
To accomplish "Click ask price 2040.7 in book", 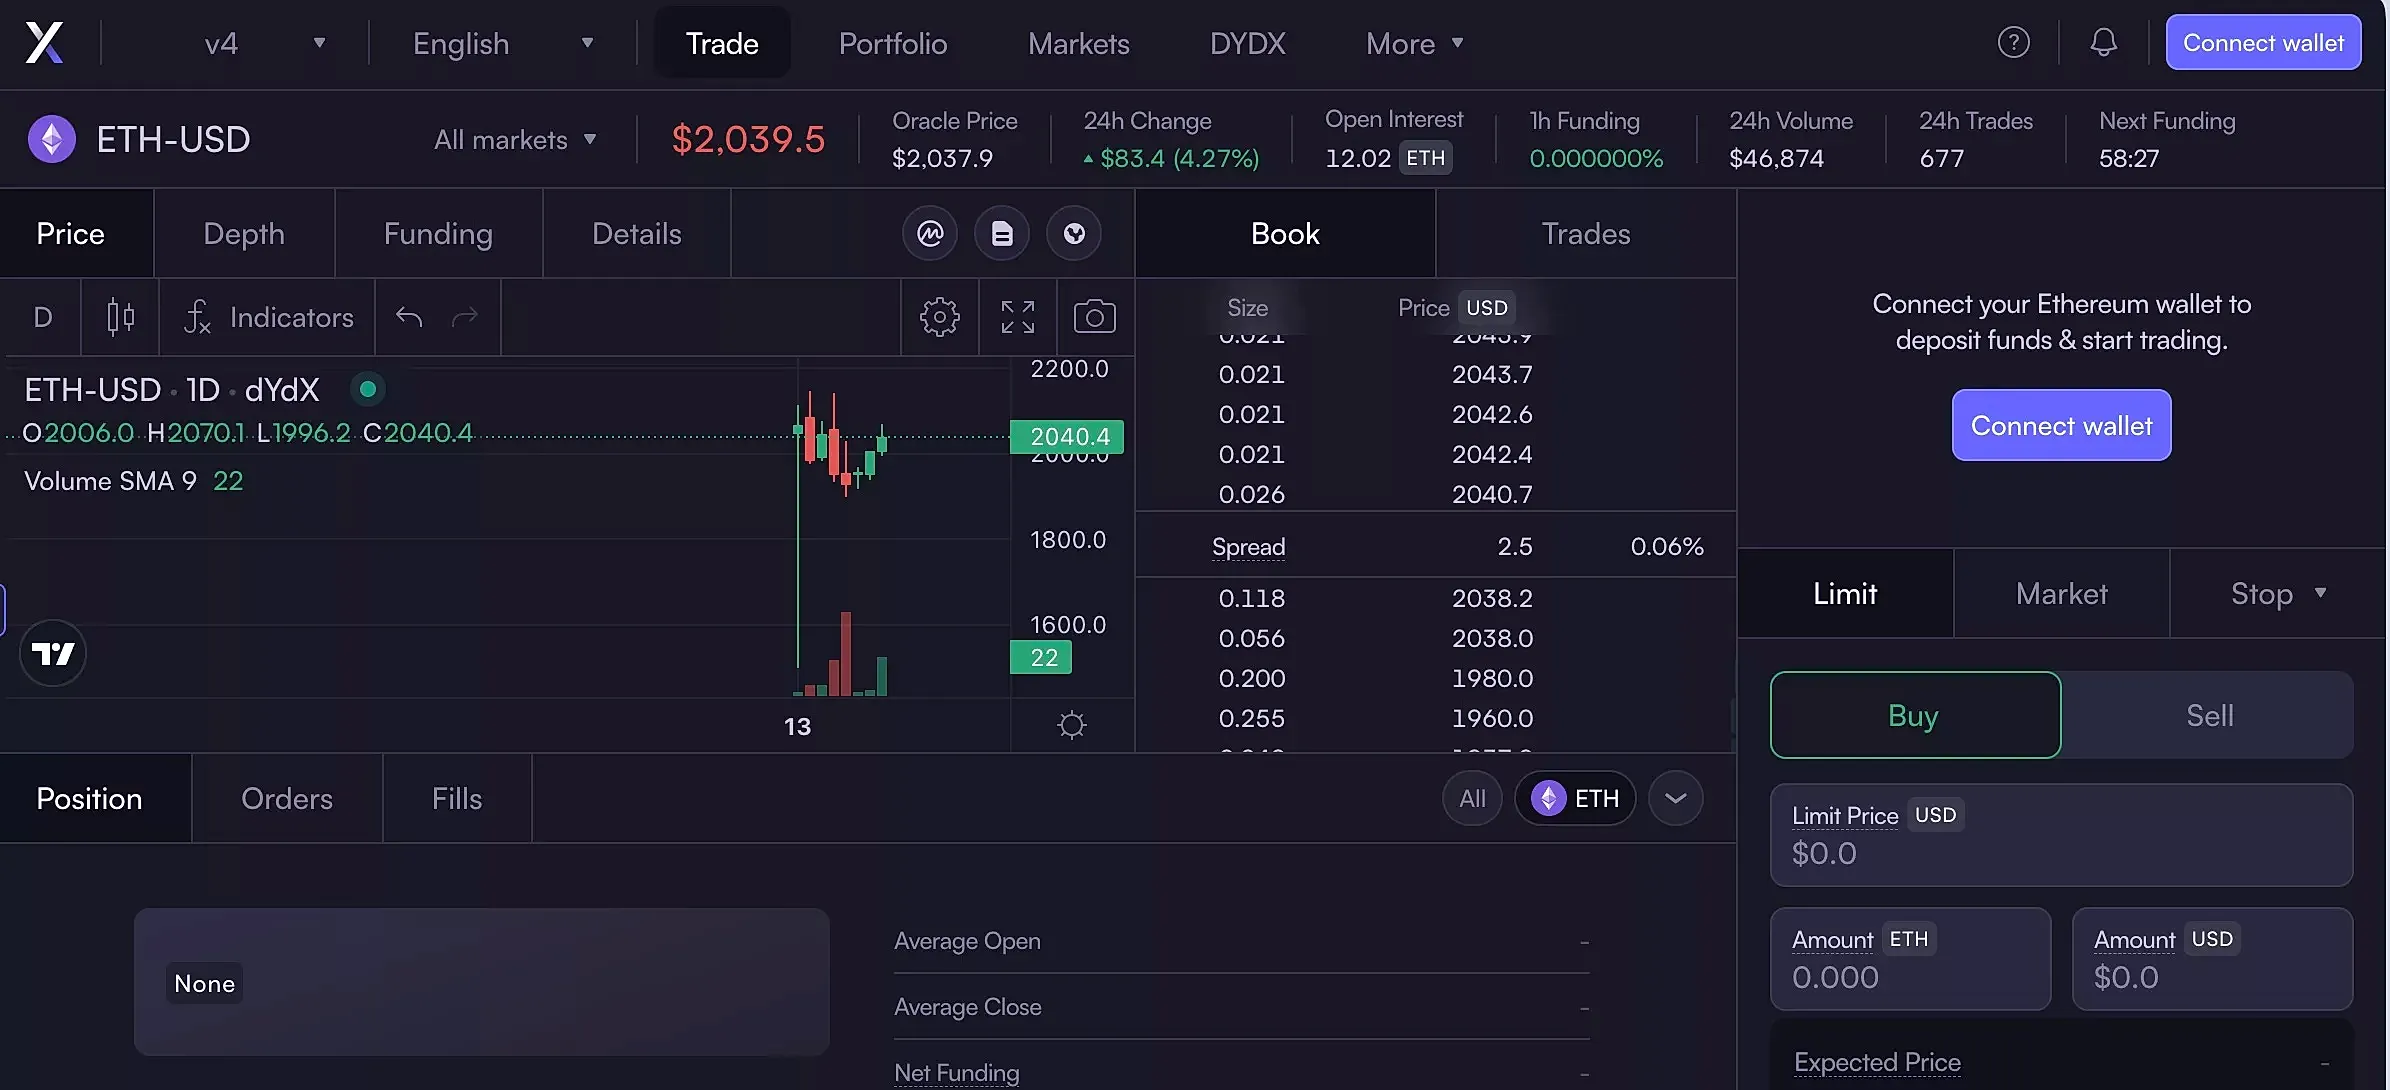I will (x=1492, y=494).
